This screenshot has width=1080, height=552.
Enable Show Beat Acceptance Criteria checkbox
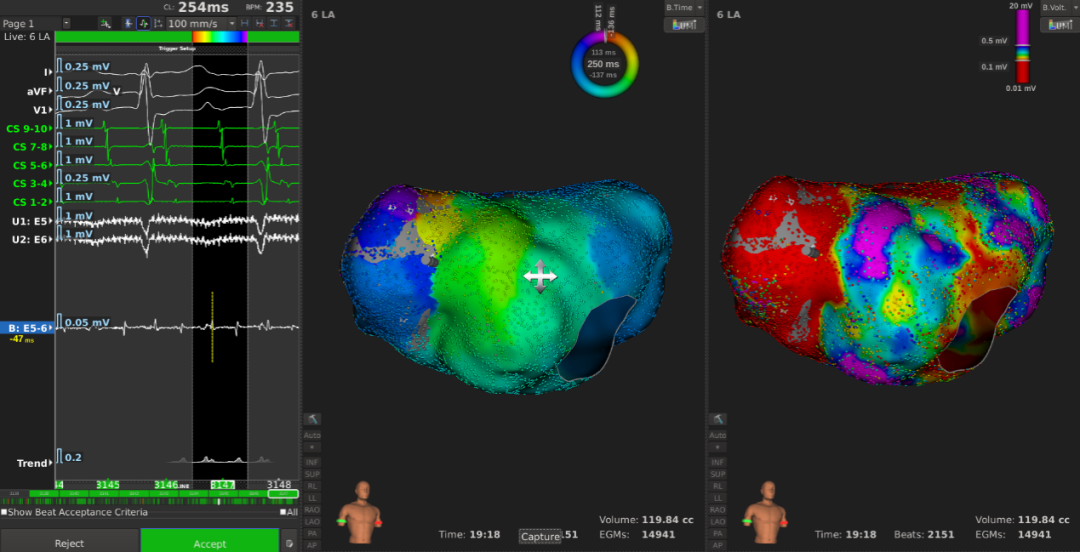(x=4, y=512)
